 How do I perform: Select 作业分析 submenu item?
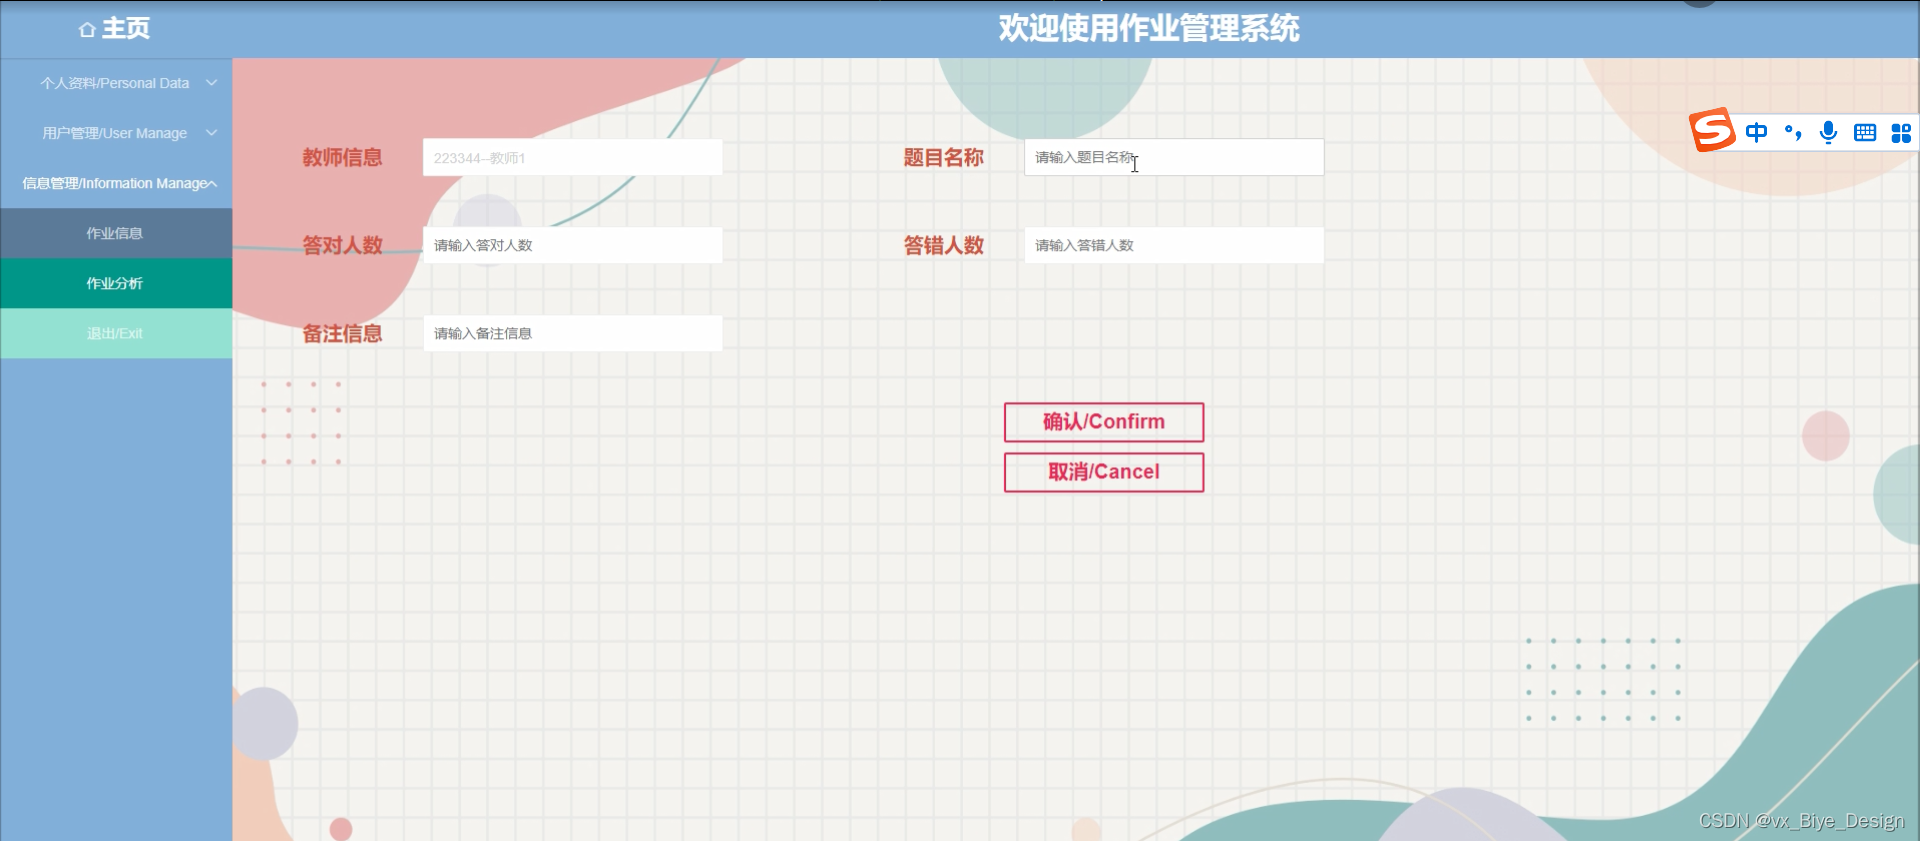[116, 283]
